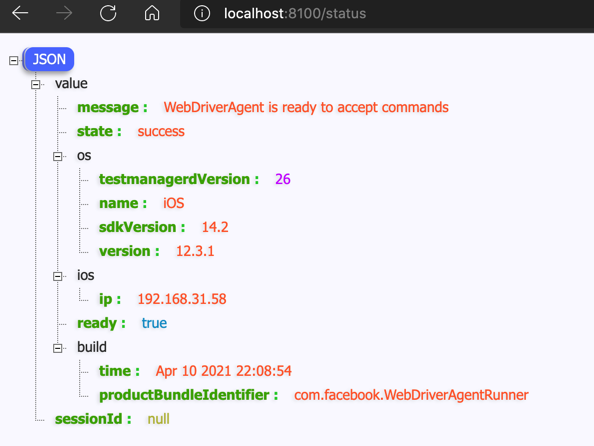Collapse the build node
Viewport: 594px width, 446px height.
[x=58, y=348]
